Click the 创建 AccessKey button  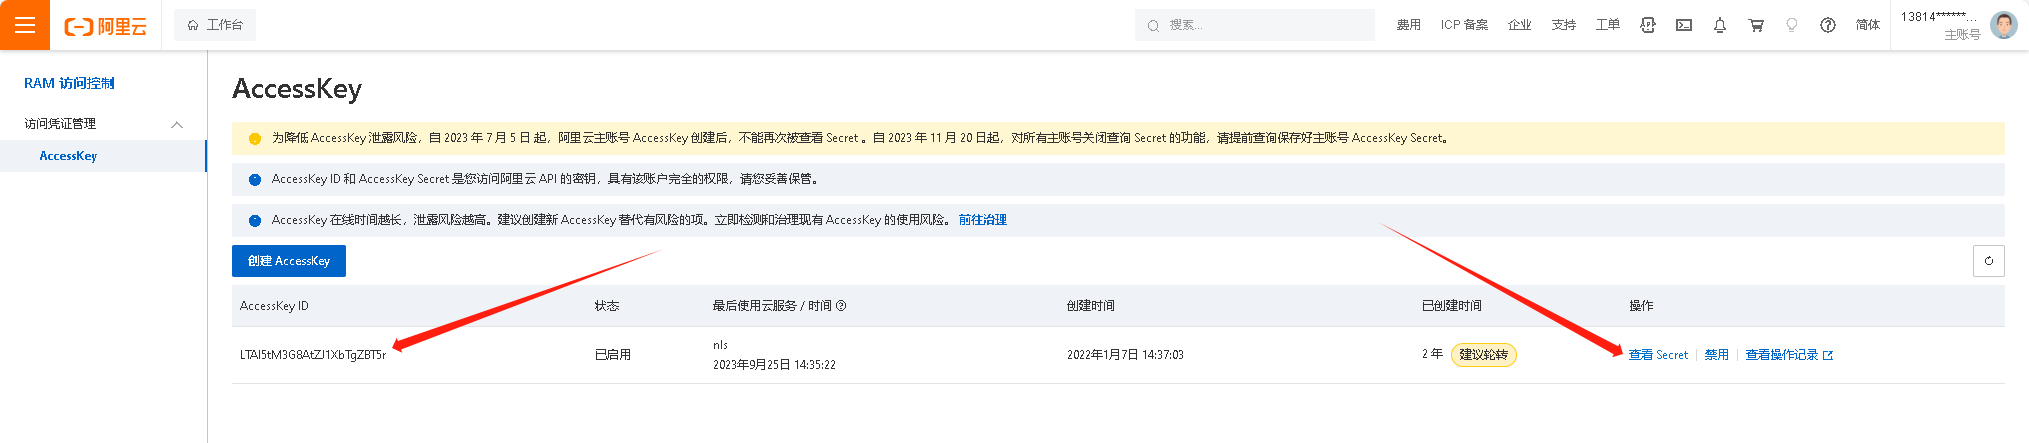pos(289,261)
